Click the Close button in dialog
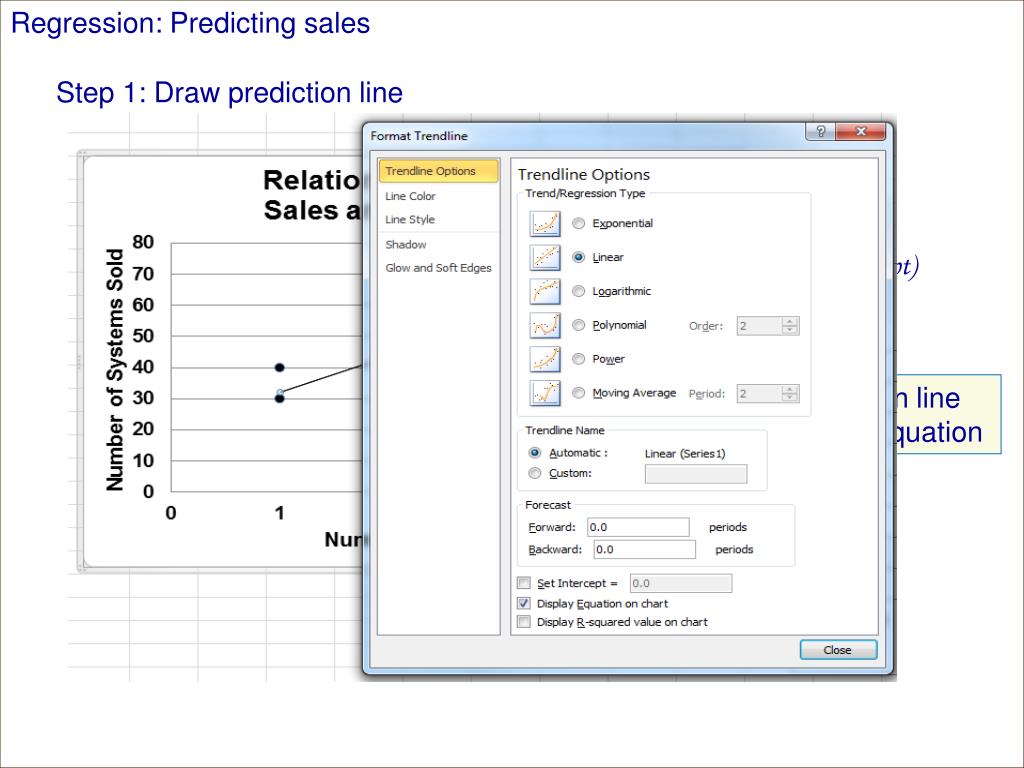The height and width of the screenshot is (768, 1024). point(839,650)
